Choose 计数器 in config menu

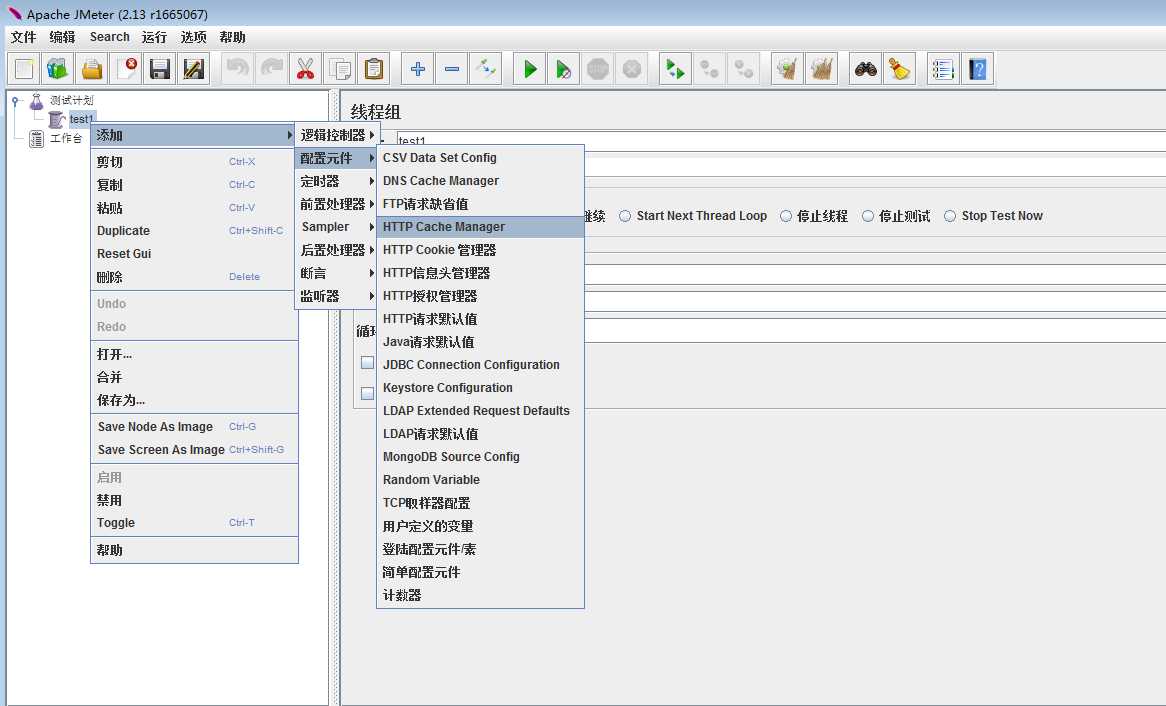point(480,595)
